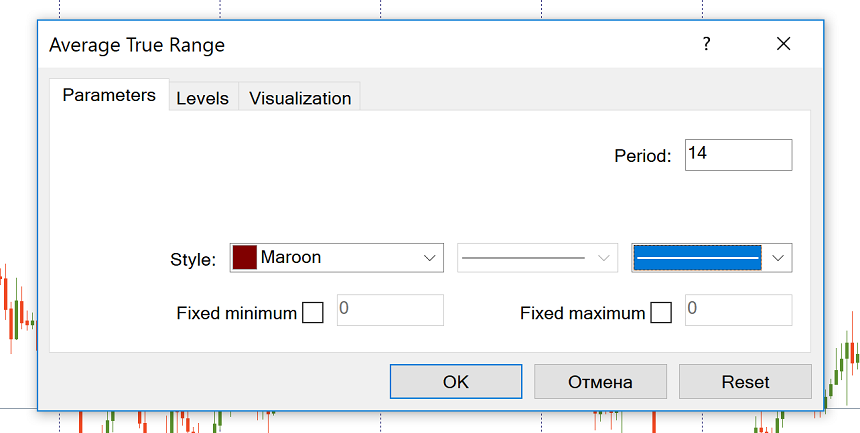Click the Fixed maximum value field

coord(738,310)
